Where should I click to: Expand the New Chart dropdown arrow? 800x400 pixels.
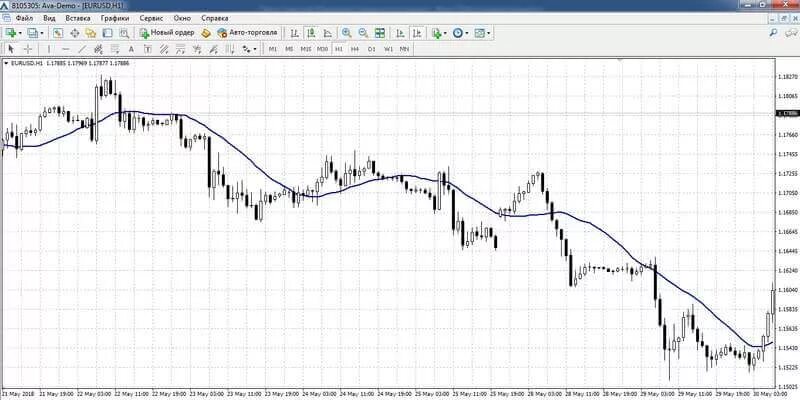coord(20,33)
